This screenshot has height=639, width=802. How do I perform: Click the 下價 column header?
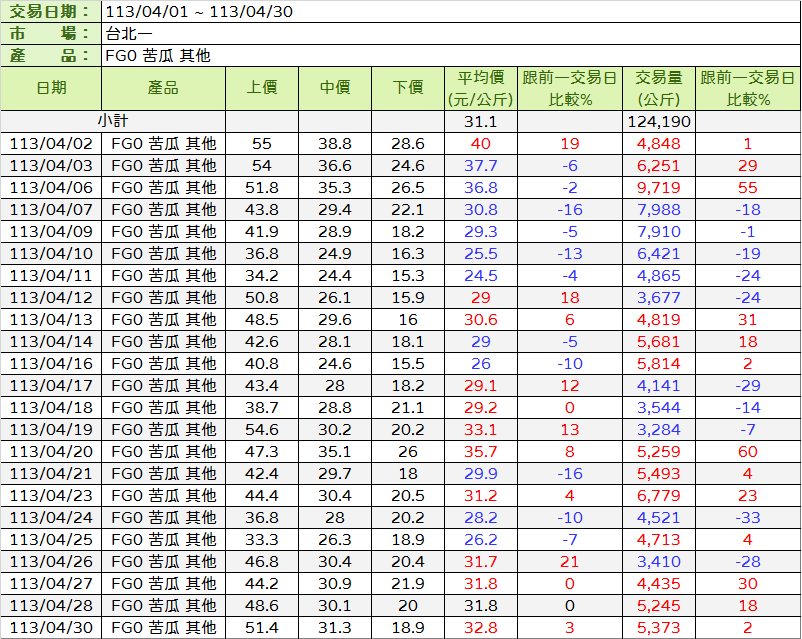coord(408,88)
